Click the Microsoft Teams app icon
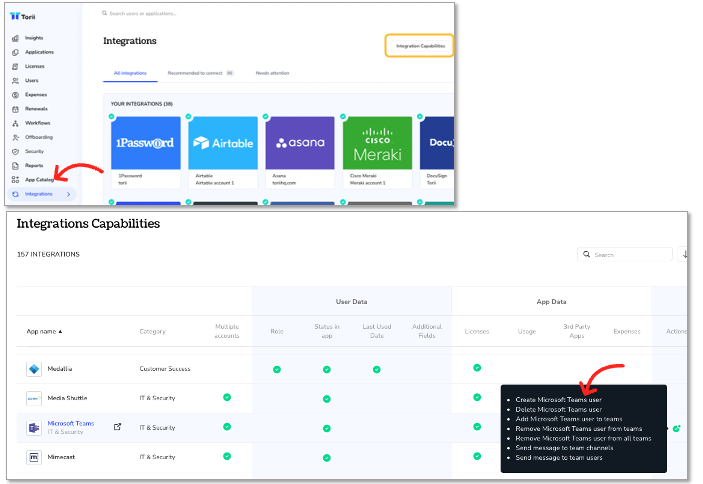Screen dimensions: 703x484 coord(34,428)
